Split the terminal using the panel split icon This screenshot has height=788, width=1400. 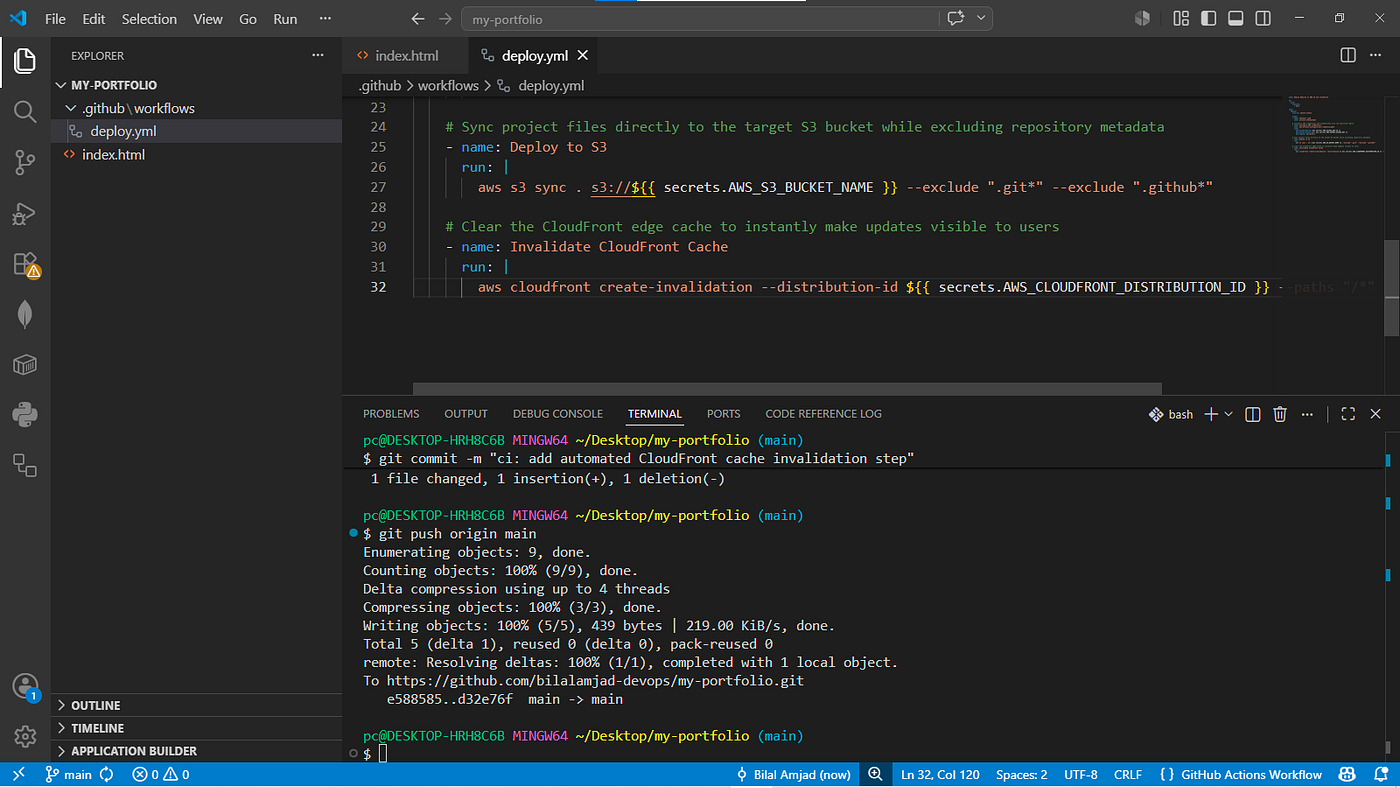click(x=1252, y=414)
